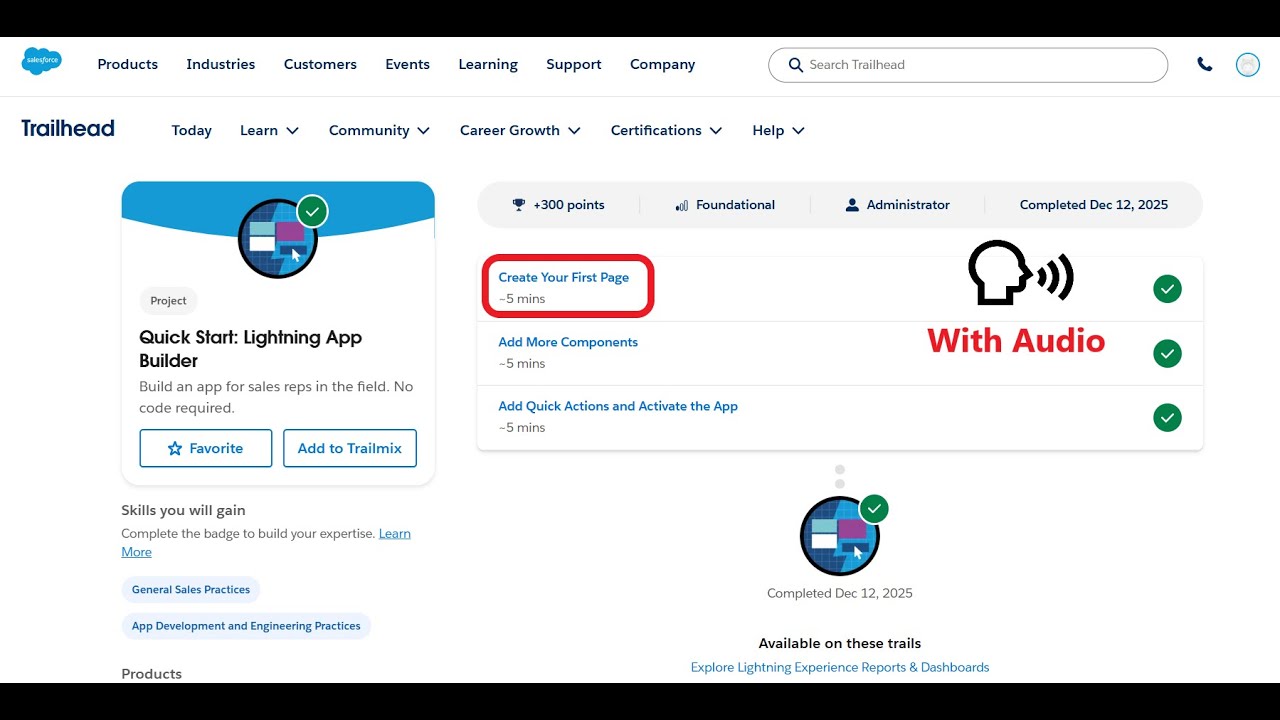Open the Company menu
The image size is (1280, 720).
pos(663,64)
